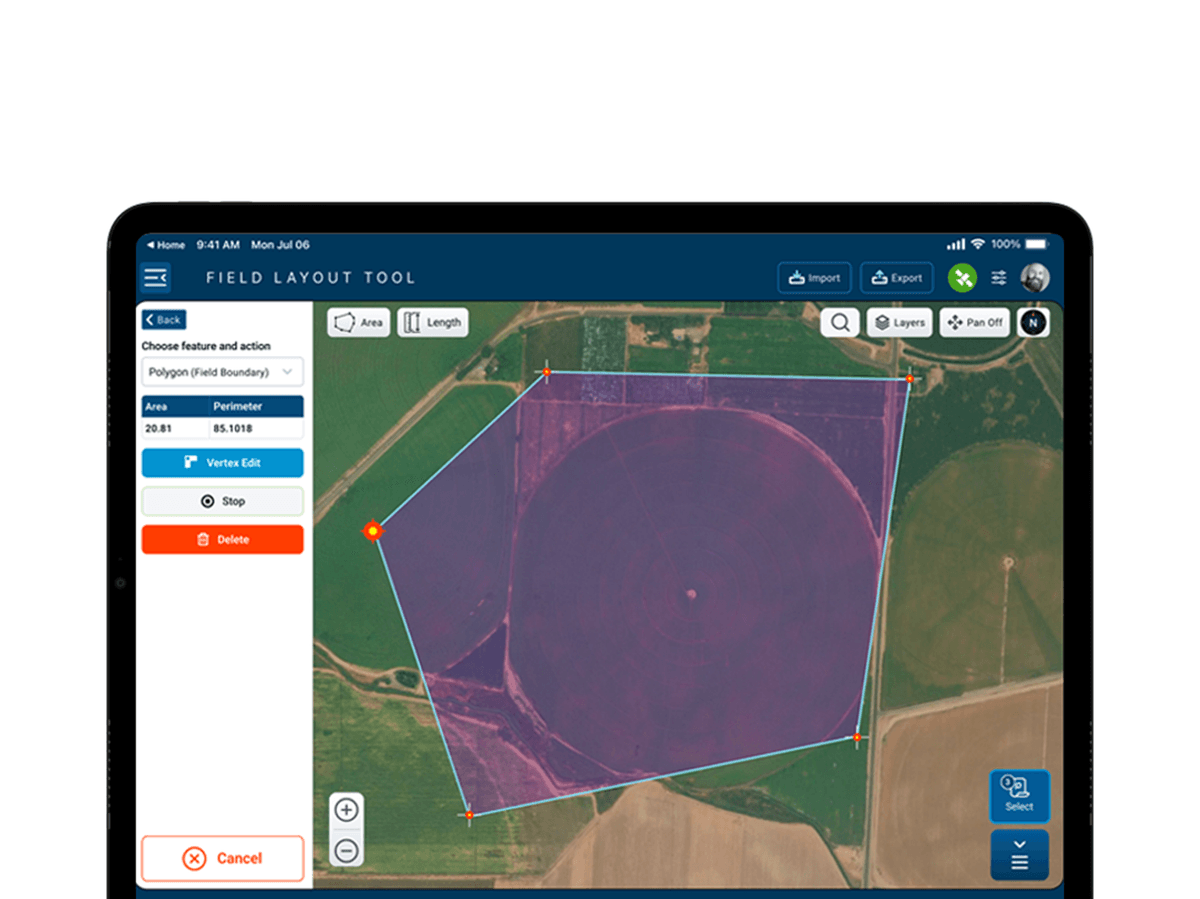Open the Layers panel
Viewport: 1200px width, 899px height.
pyautogui.click(x=899, y=322)
